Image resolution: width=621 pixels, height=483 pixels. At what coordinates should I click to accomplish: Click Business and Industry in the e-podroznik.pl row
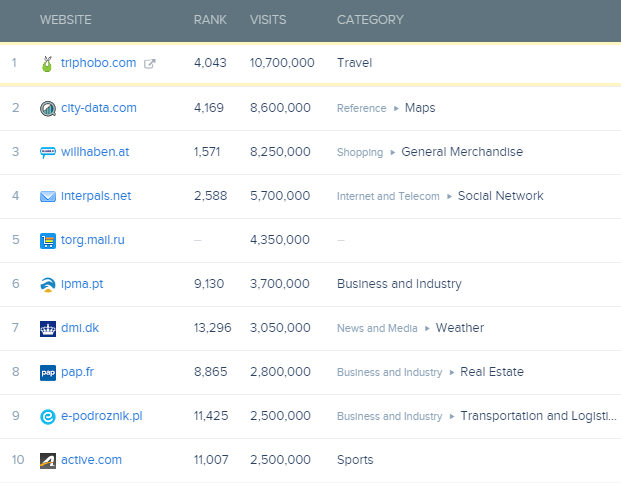pos(389,416)
